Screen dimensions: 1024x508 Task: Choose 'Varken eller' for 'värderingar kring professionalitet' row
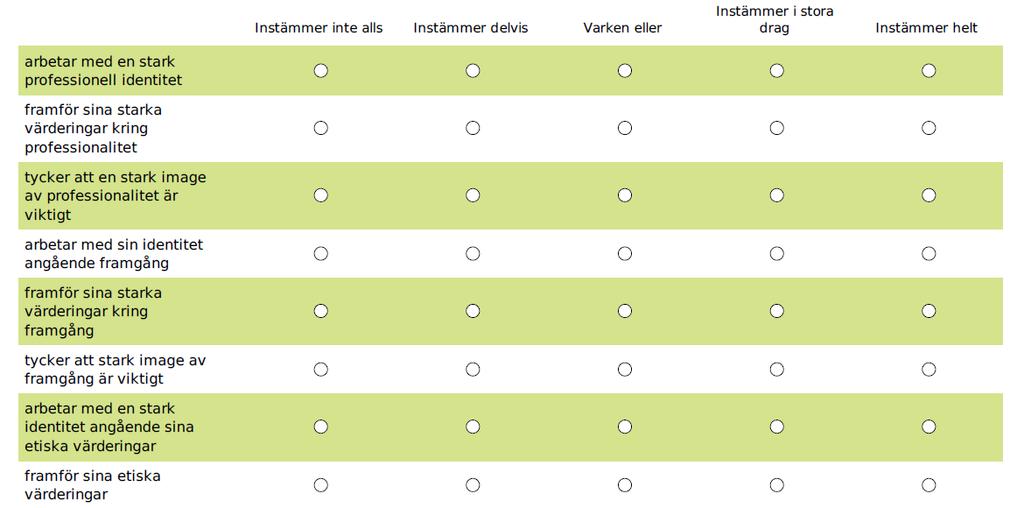point(625,128)
